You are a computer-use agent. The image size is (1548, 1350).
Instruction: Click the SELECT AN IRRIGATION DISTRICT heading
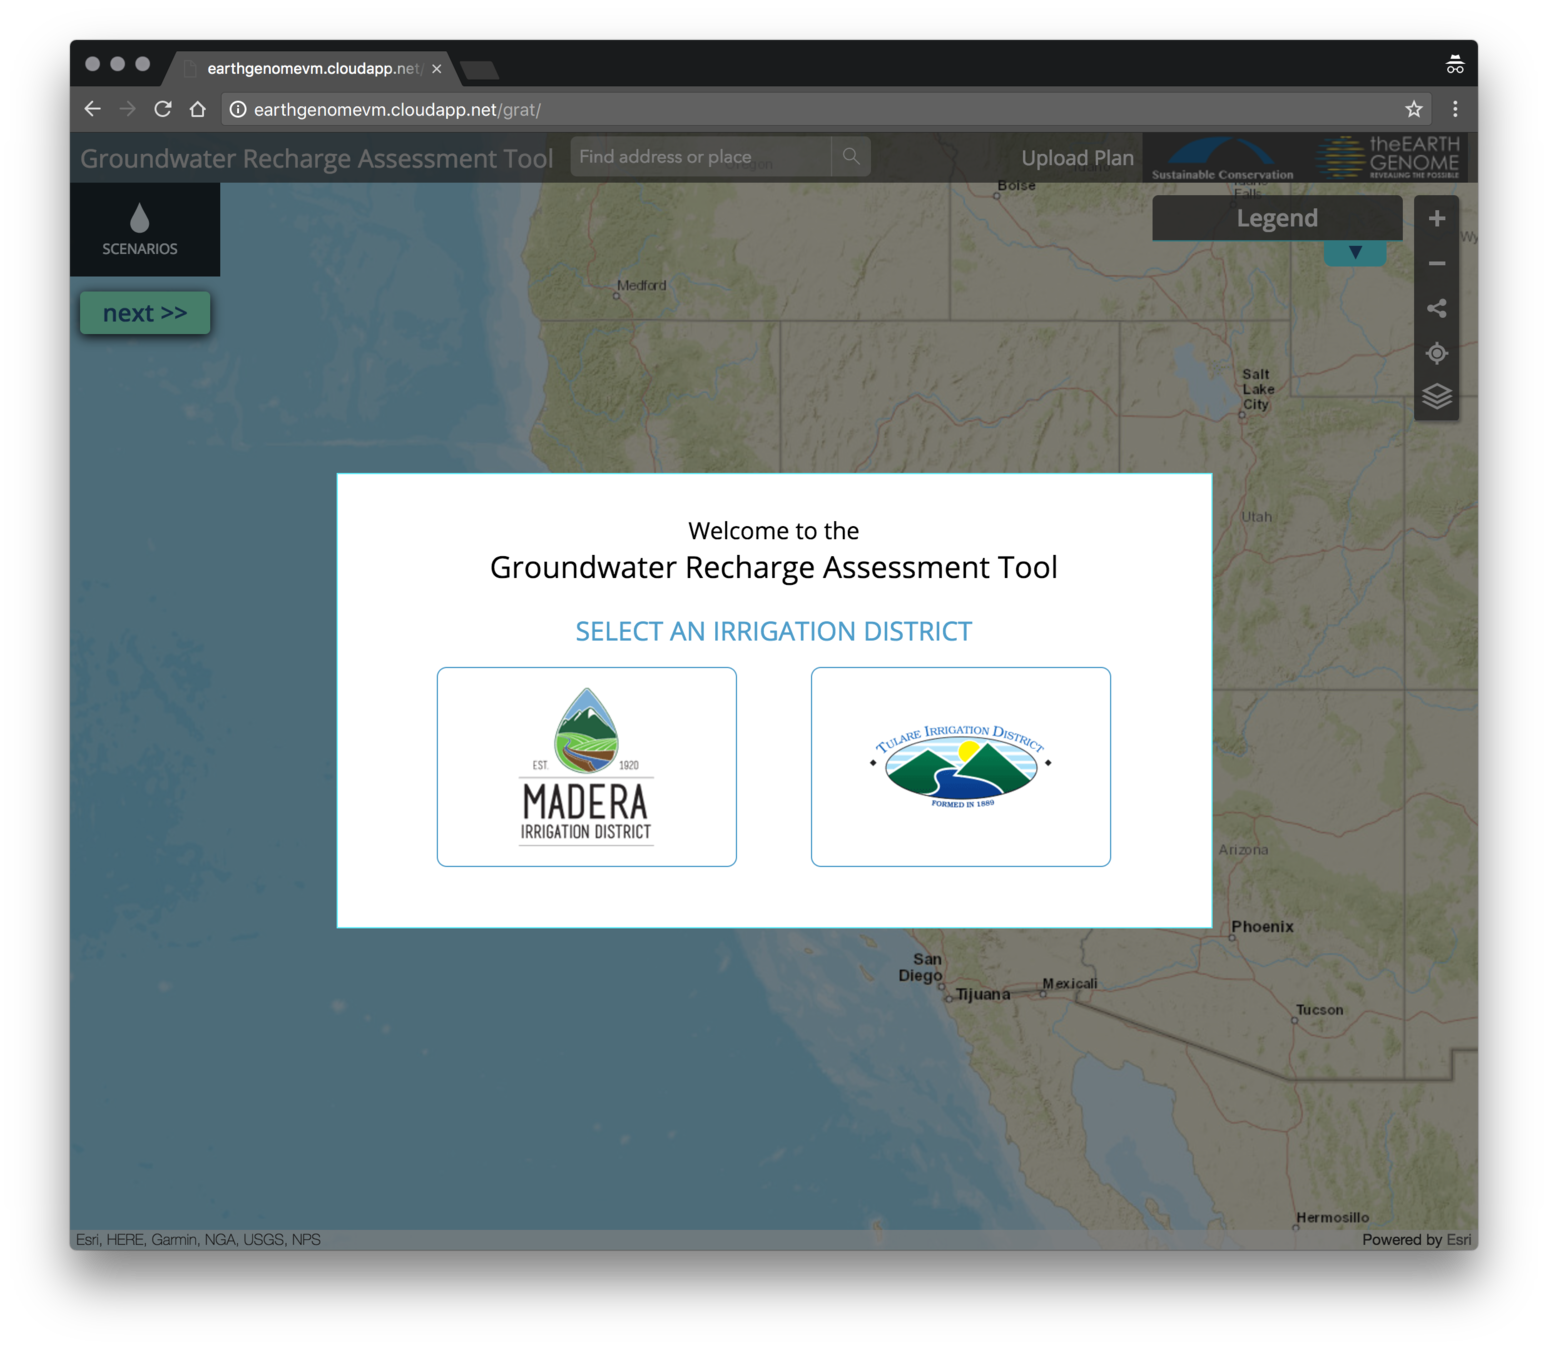point(774,631)
